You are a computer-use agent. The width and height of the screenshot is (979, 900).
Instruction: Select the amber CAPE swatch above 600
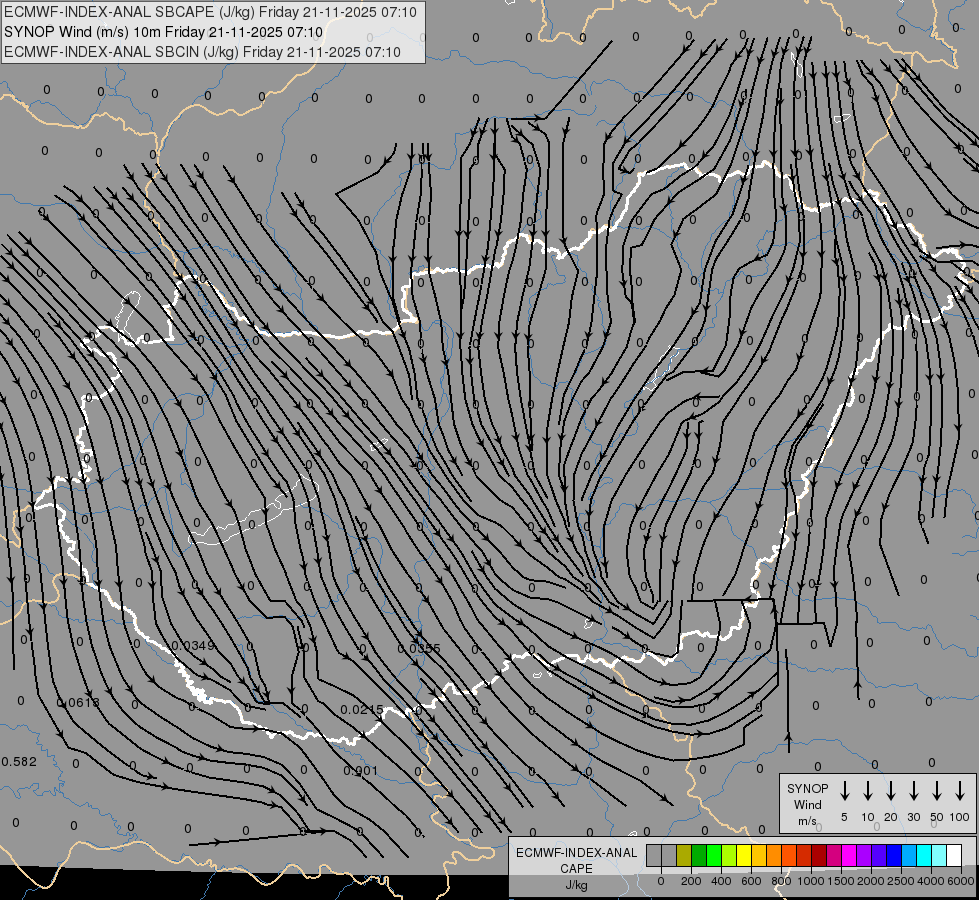[759, 855]
